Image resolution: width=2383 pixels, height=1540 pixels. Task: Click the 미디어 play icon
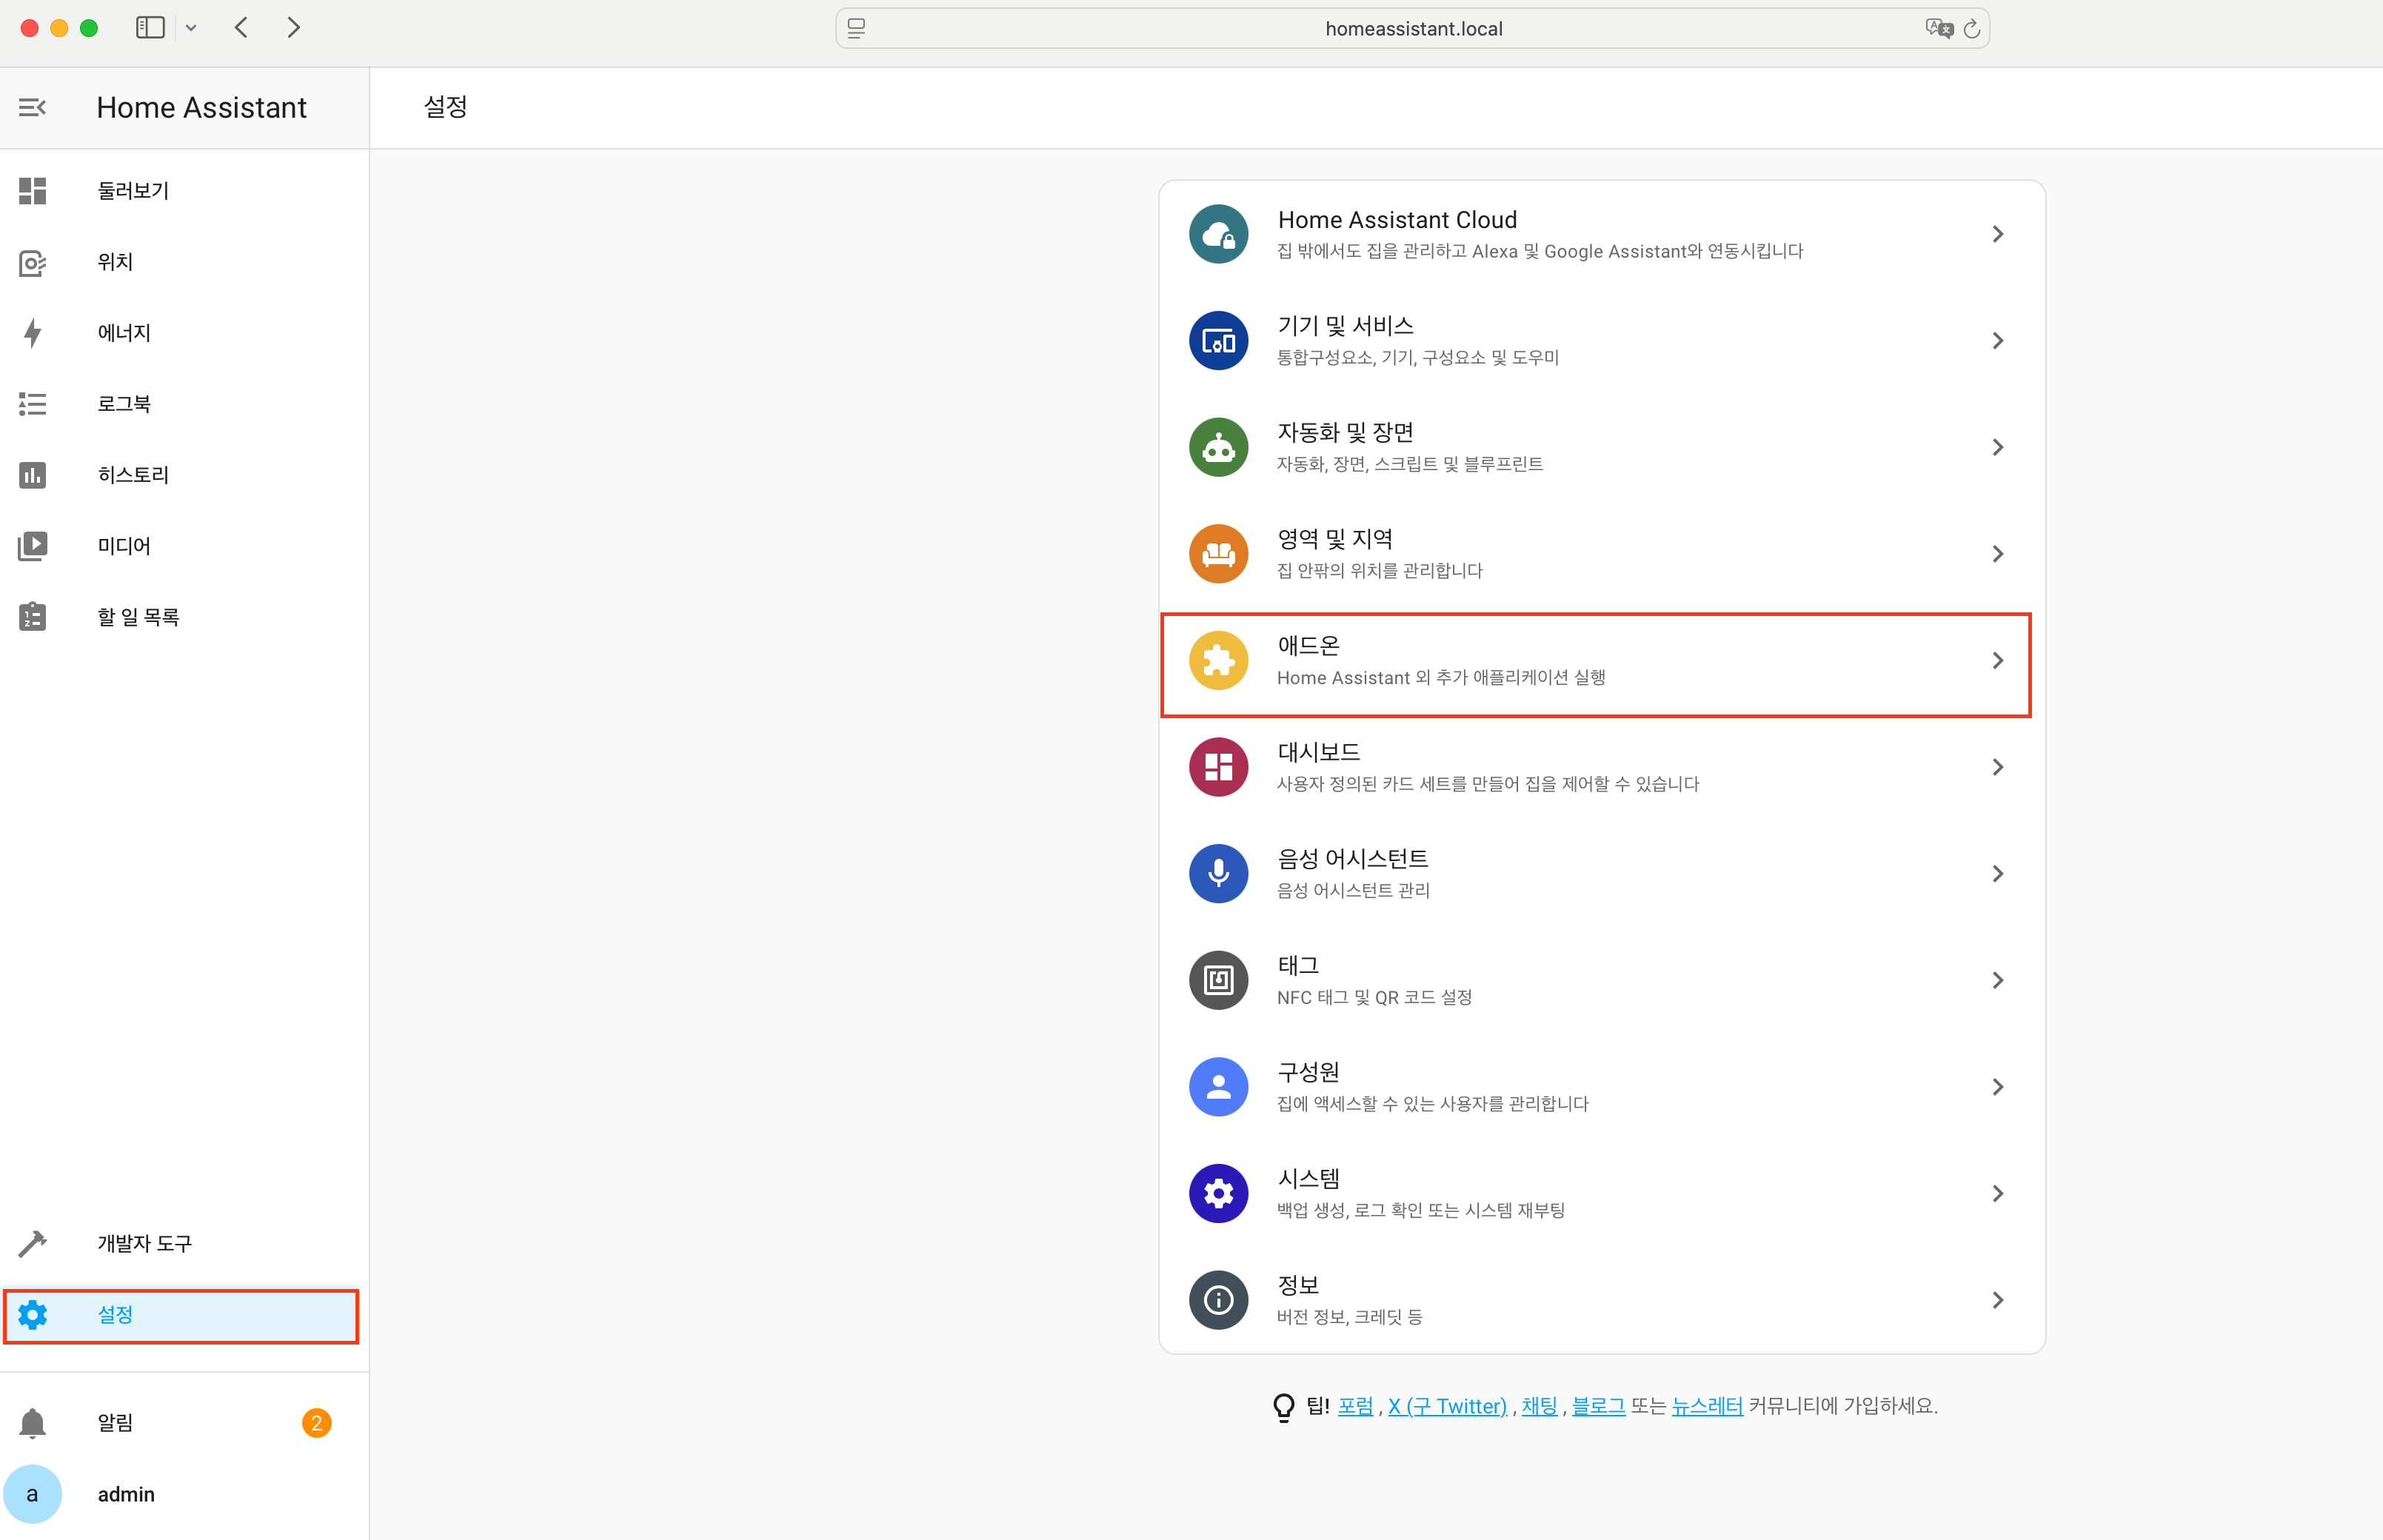(32, 546)
